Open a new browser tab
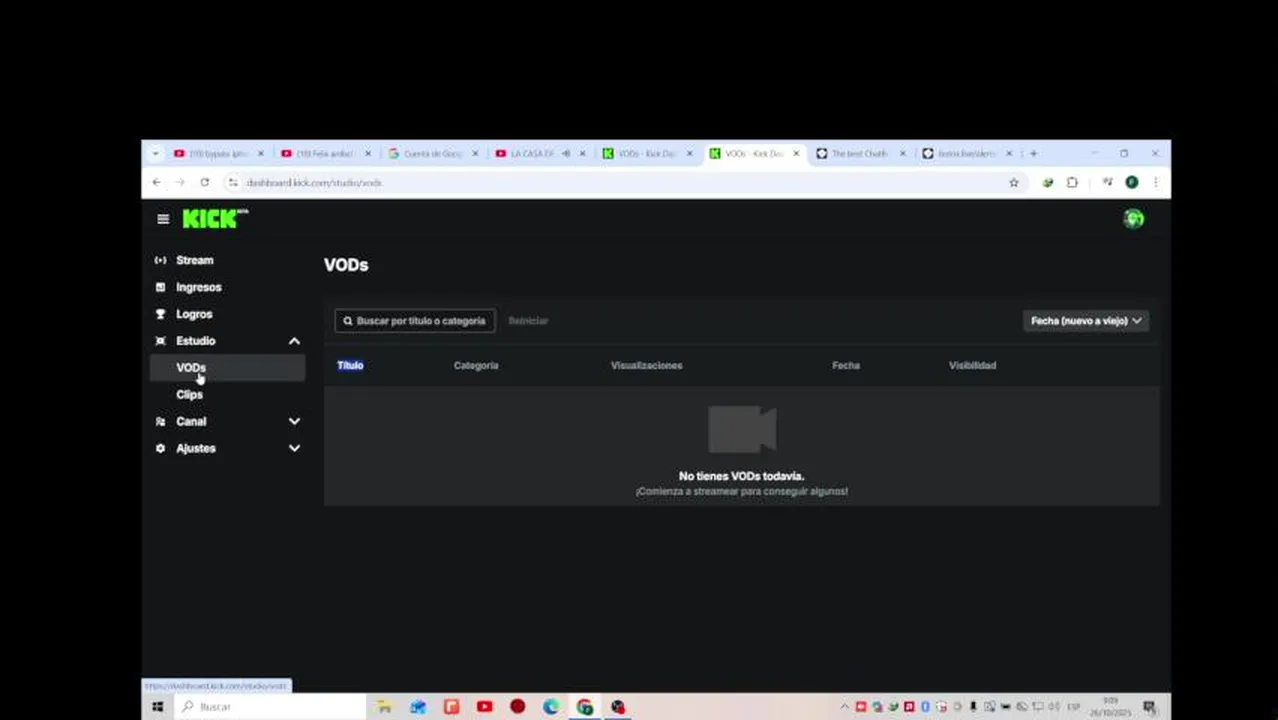Viewport: 1278px width, 720px height. tap(1033, 154)
